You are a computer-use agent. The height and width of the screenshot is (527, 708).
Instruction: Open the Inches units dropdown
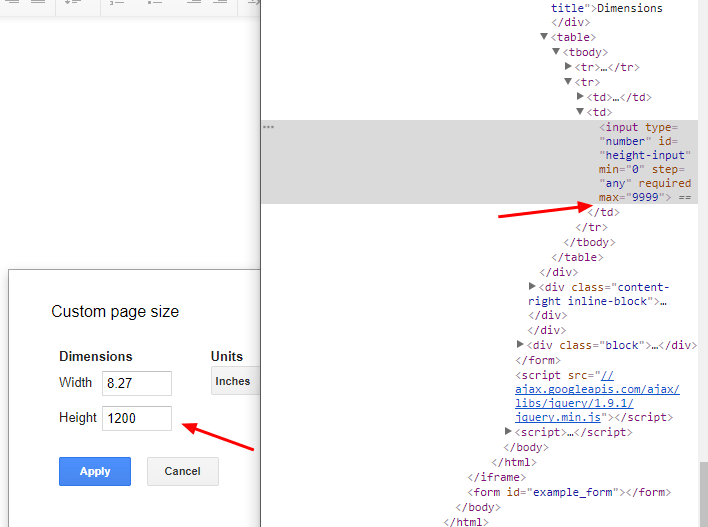235,381
